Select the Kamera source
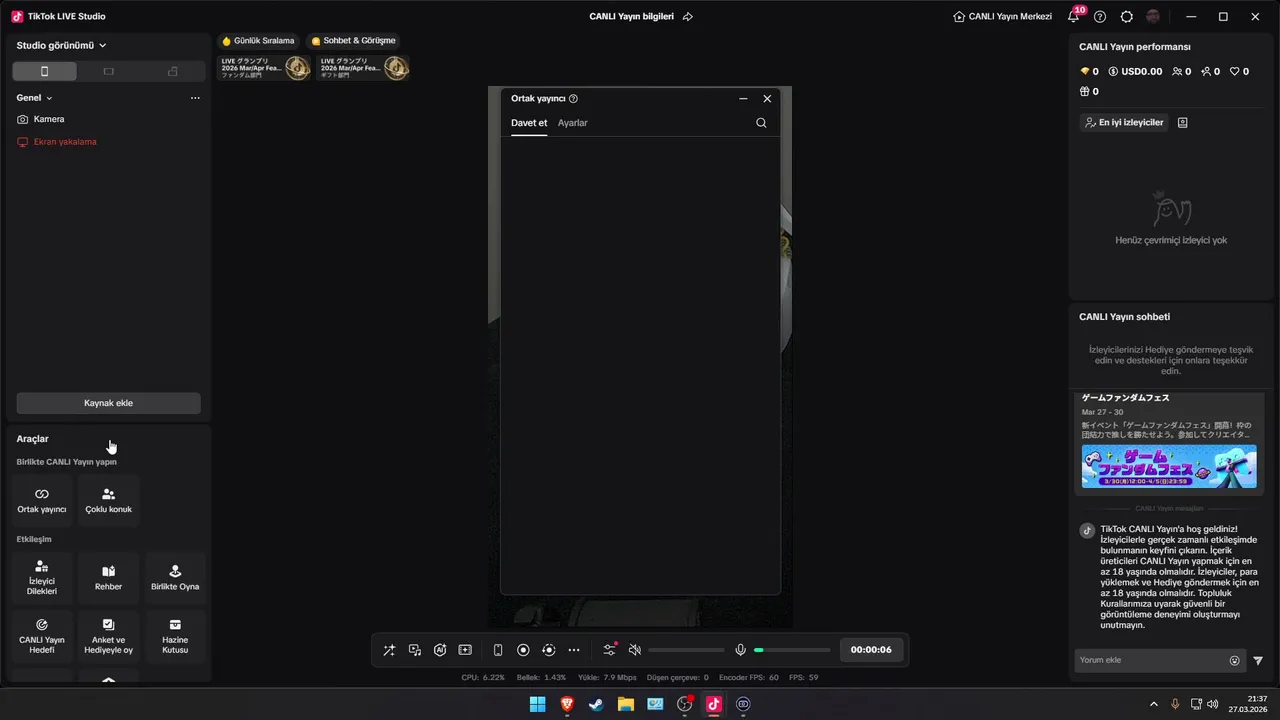The image size is (1280, 720). 108,119
